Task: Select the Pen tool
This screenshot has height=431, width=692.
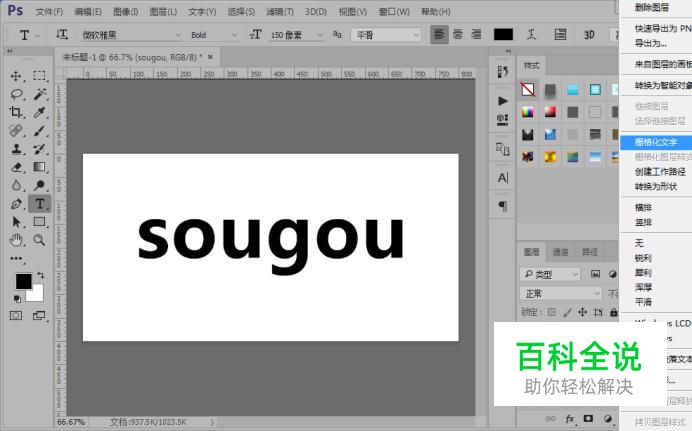Action: click(x=16, y=204)
